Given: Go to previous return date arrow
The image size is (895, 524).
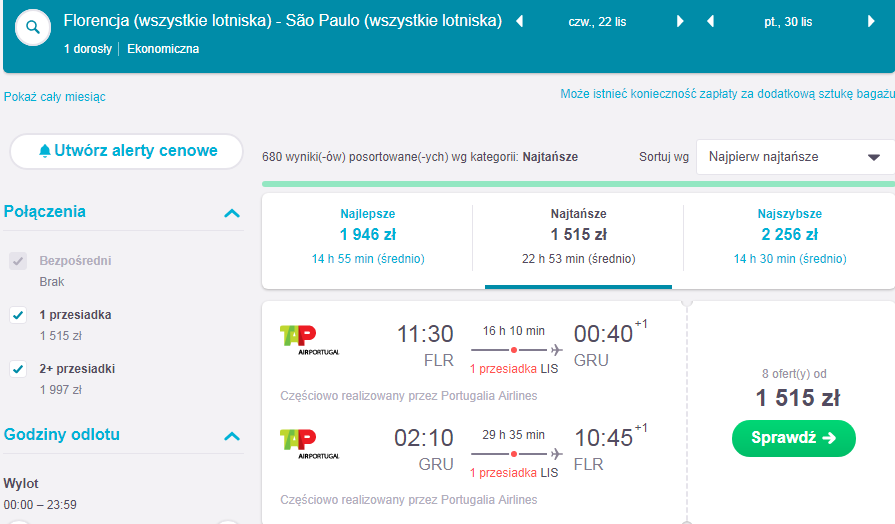Looking at the screenshot, I should pyautogui.click(x=711, y=22).
